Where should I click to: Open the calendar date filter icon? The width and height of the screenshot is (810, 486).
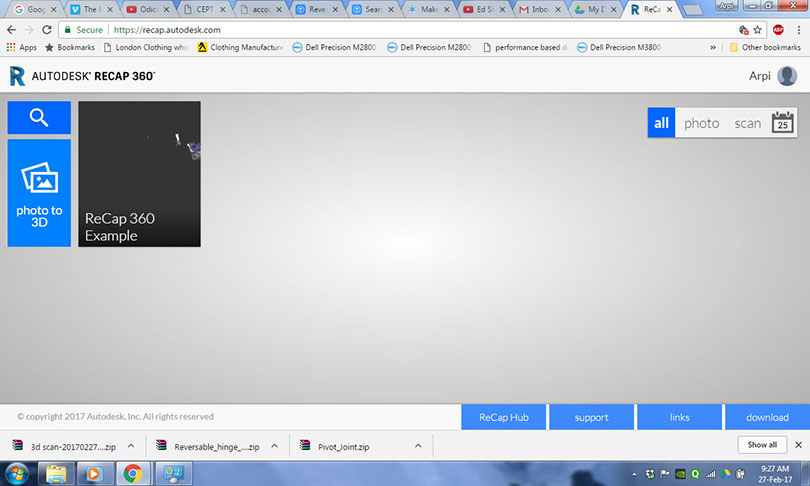point(783,122)
